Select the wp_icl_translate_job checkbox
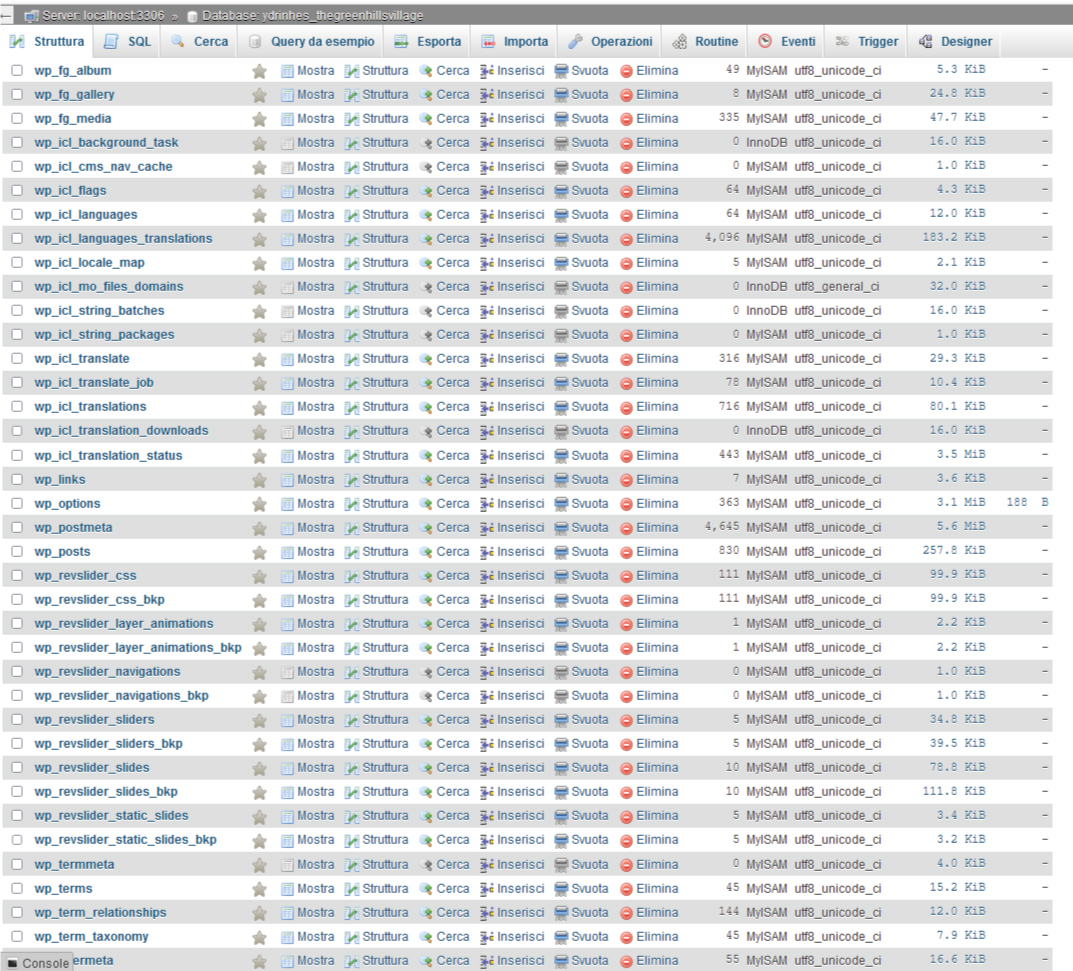1073x971 pixels. (x=17, y=383)
